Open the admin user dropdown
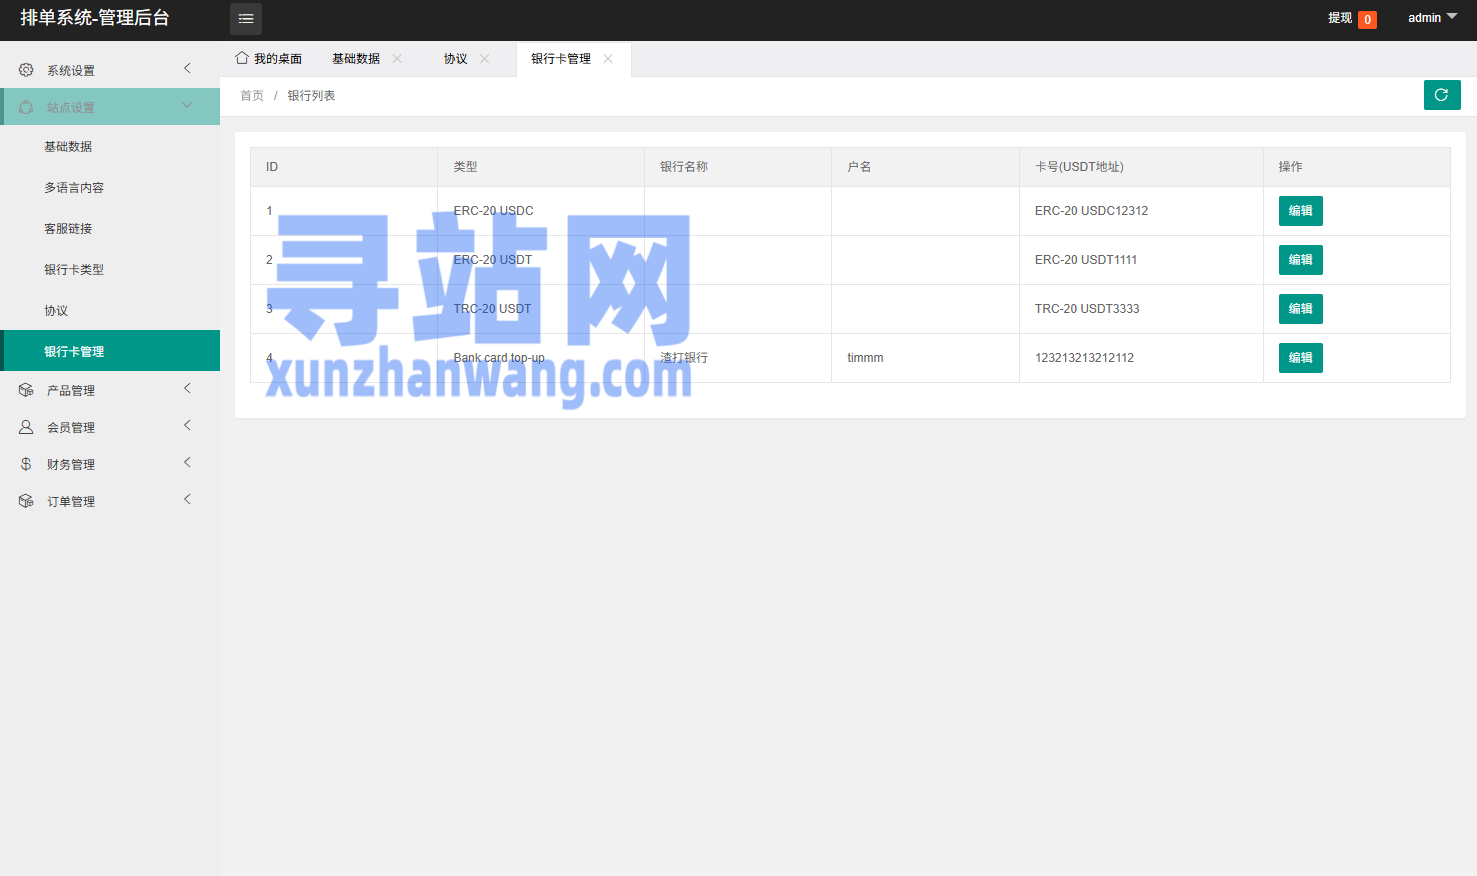Viewport: 1477px width, 876px height. coord(1432,18)
